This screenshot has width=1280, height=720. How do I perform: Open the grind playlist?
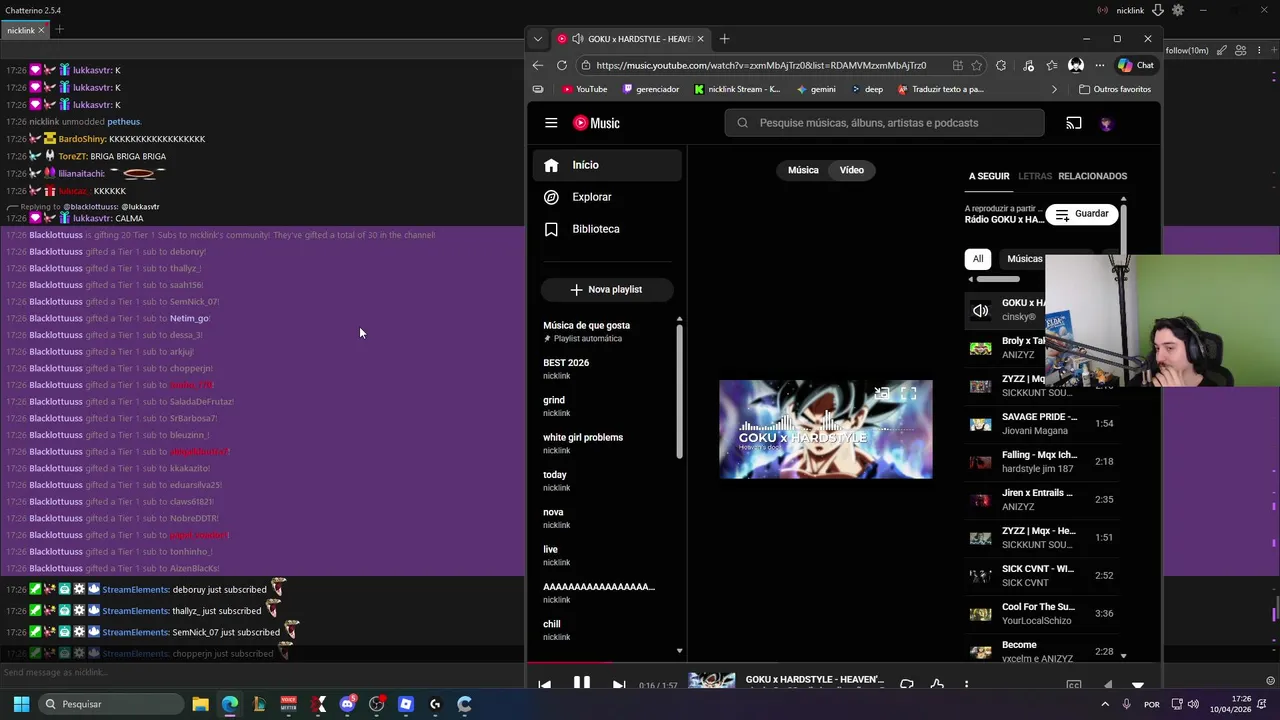coord(607,406)
